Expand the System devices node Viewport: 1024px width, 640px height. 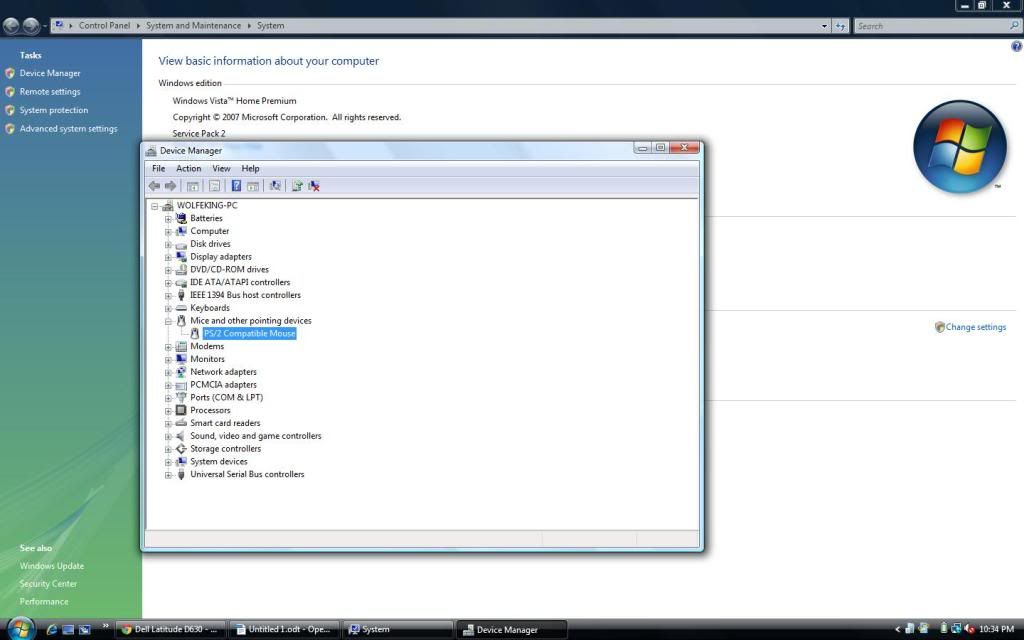pos(168,462)
